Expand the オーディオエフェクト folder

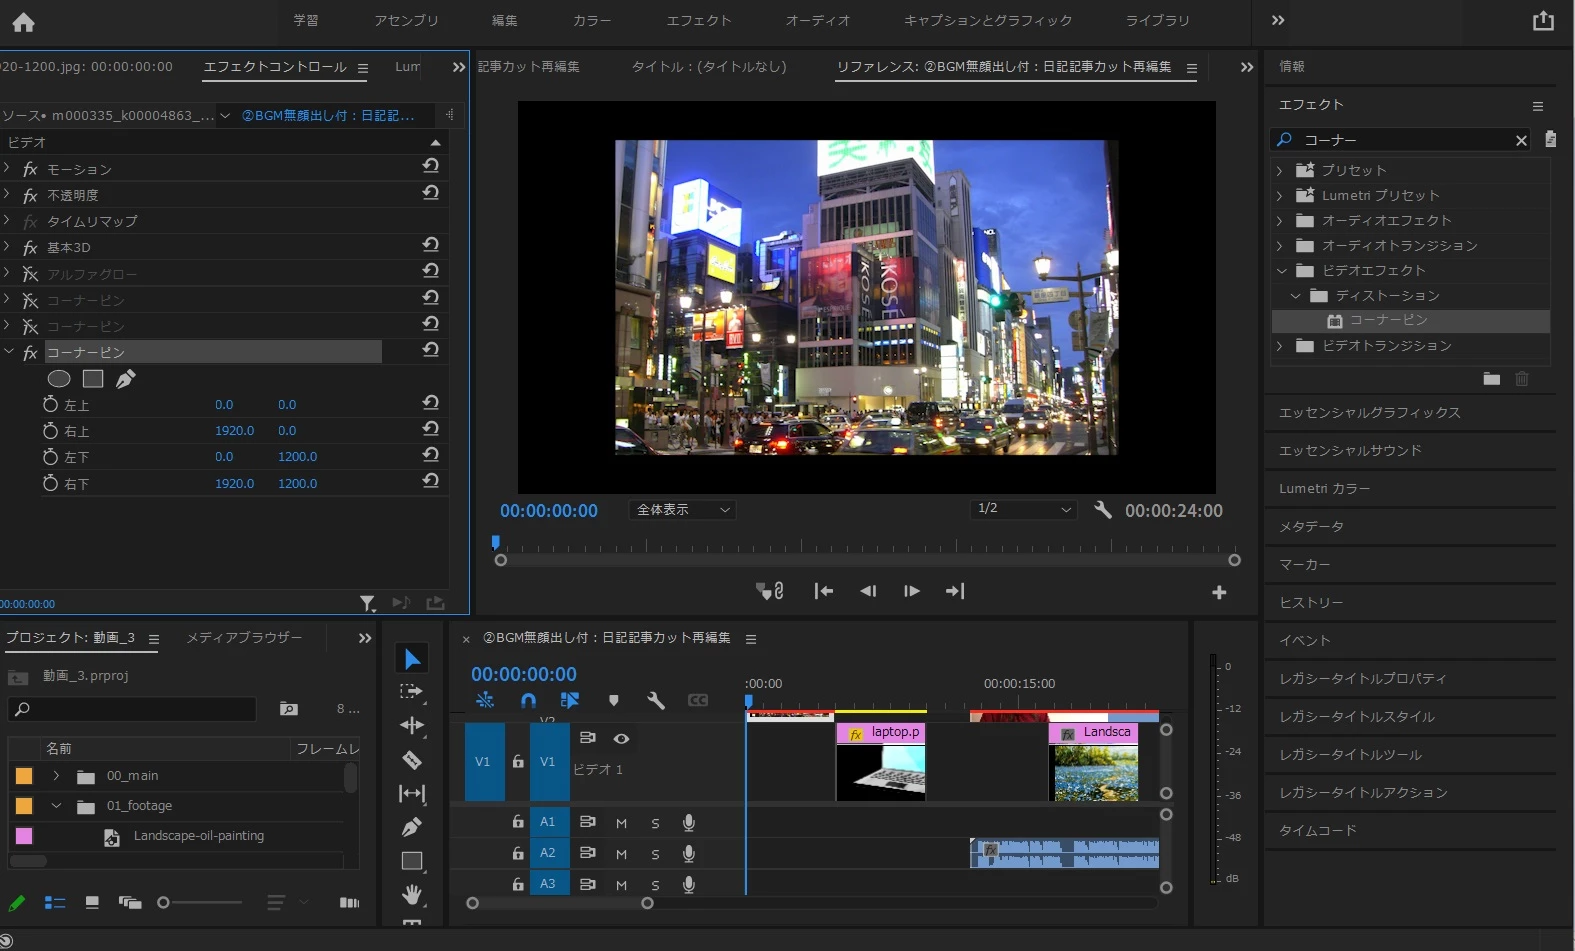pyautogui.click(x=1280, y=220)
